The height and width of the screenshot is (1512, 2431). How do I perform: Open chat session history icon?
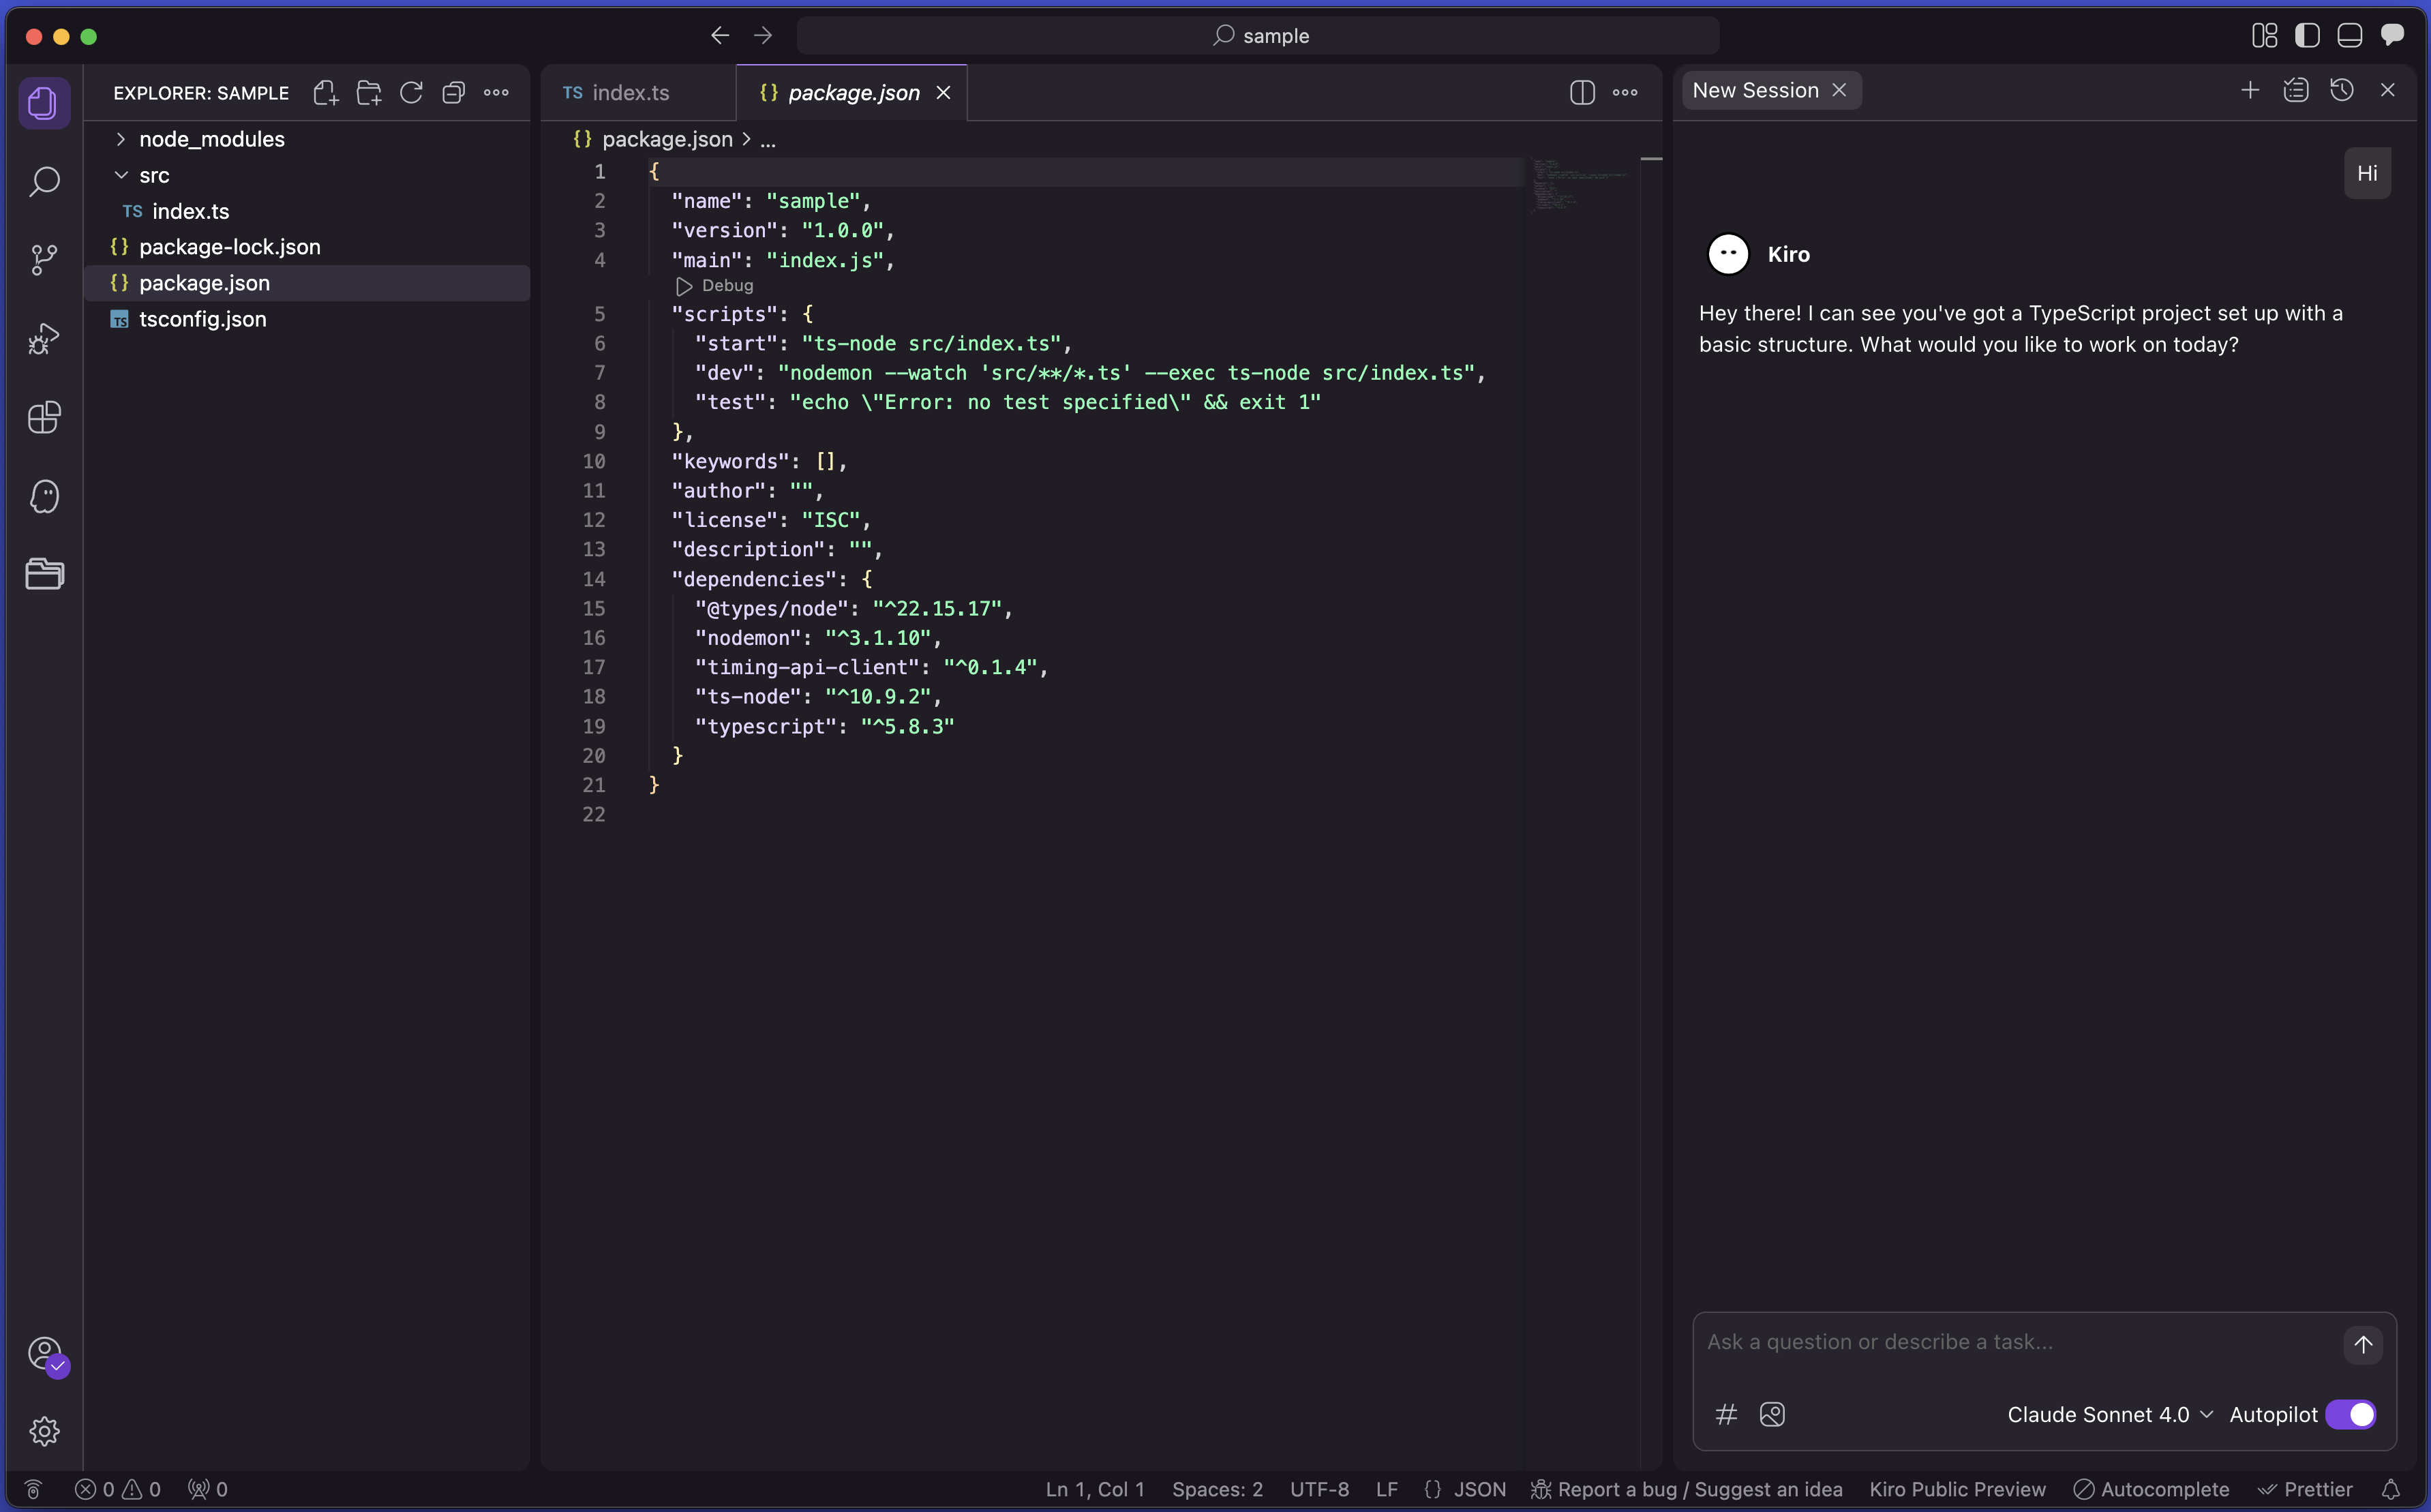click(x=2342, y=90)
